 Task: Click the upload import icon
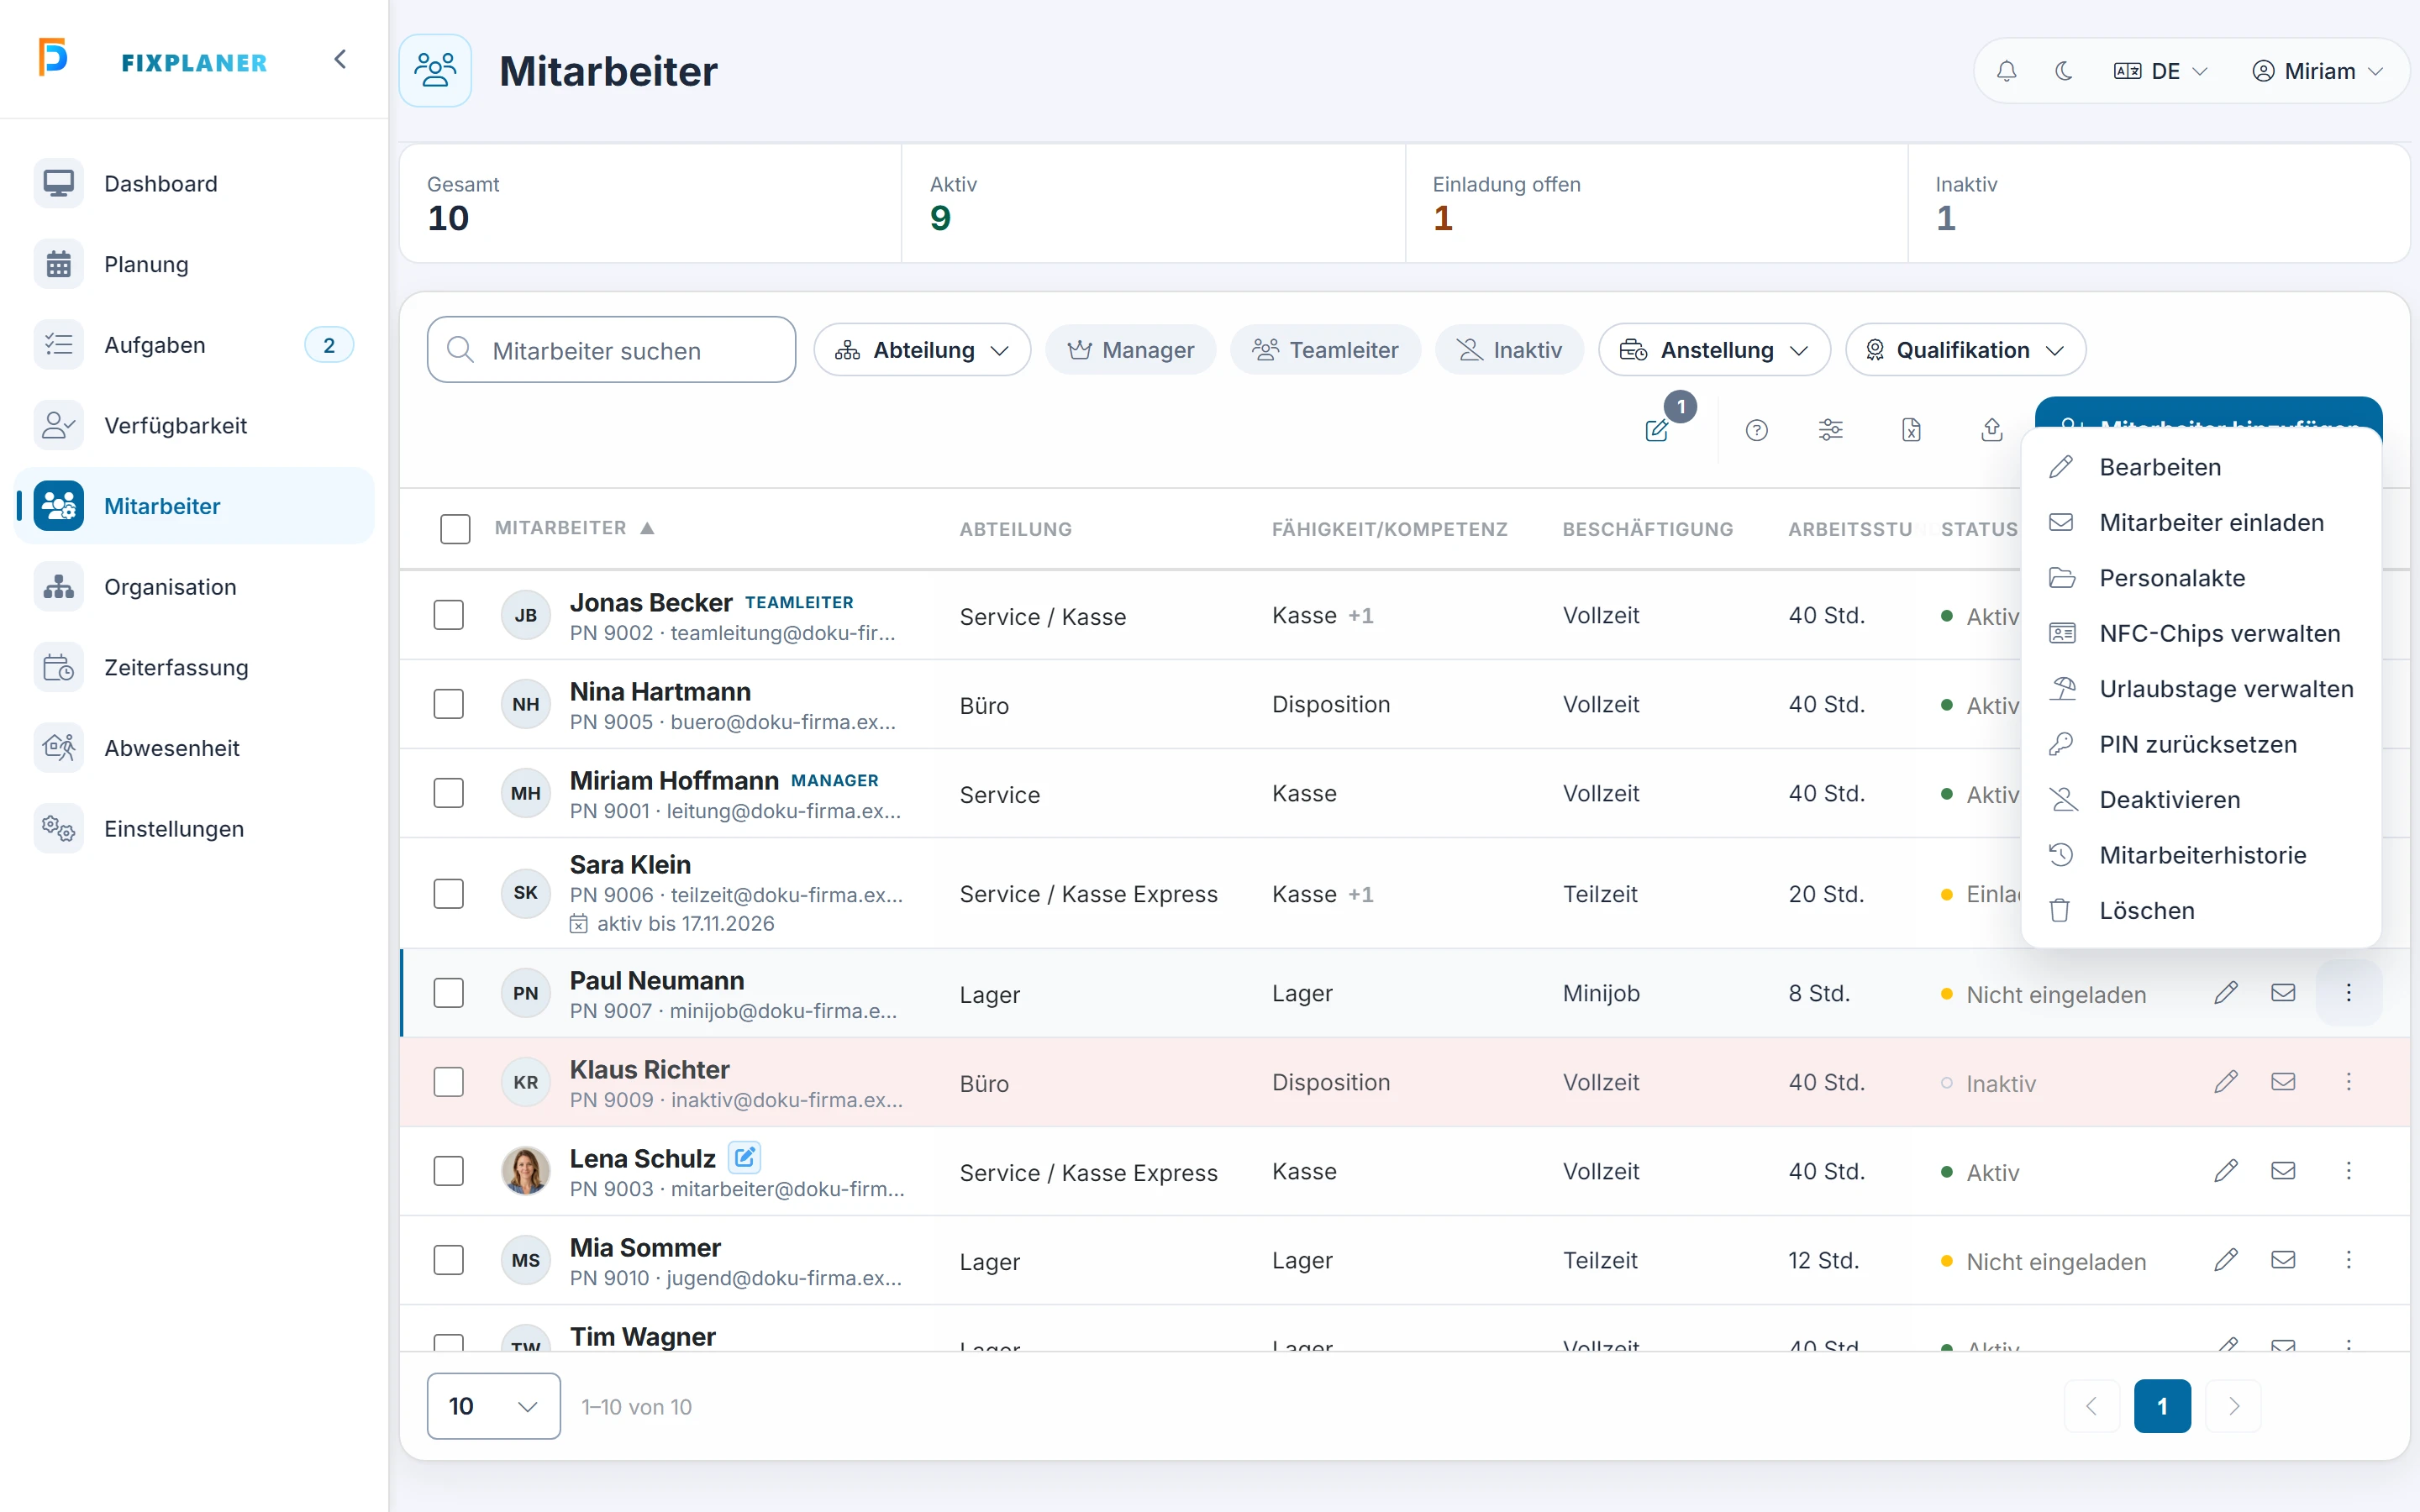click(x=1991, y=430)
